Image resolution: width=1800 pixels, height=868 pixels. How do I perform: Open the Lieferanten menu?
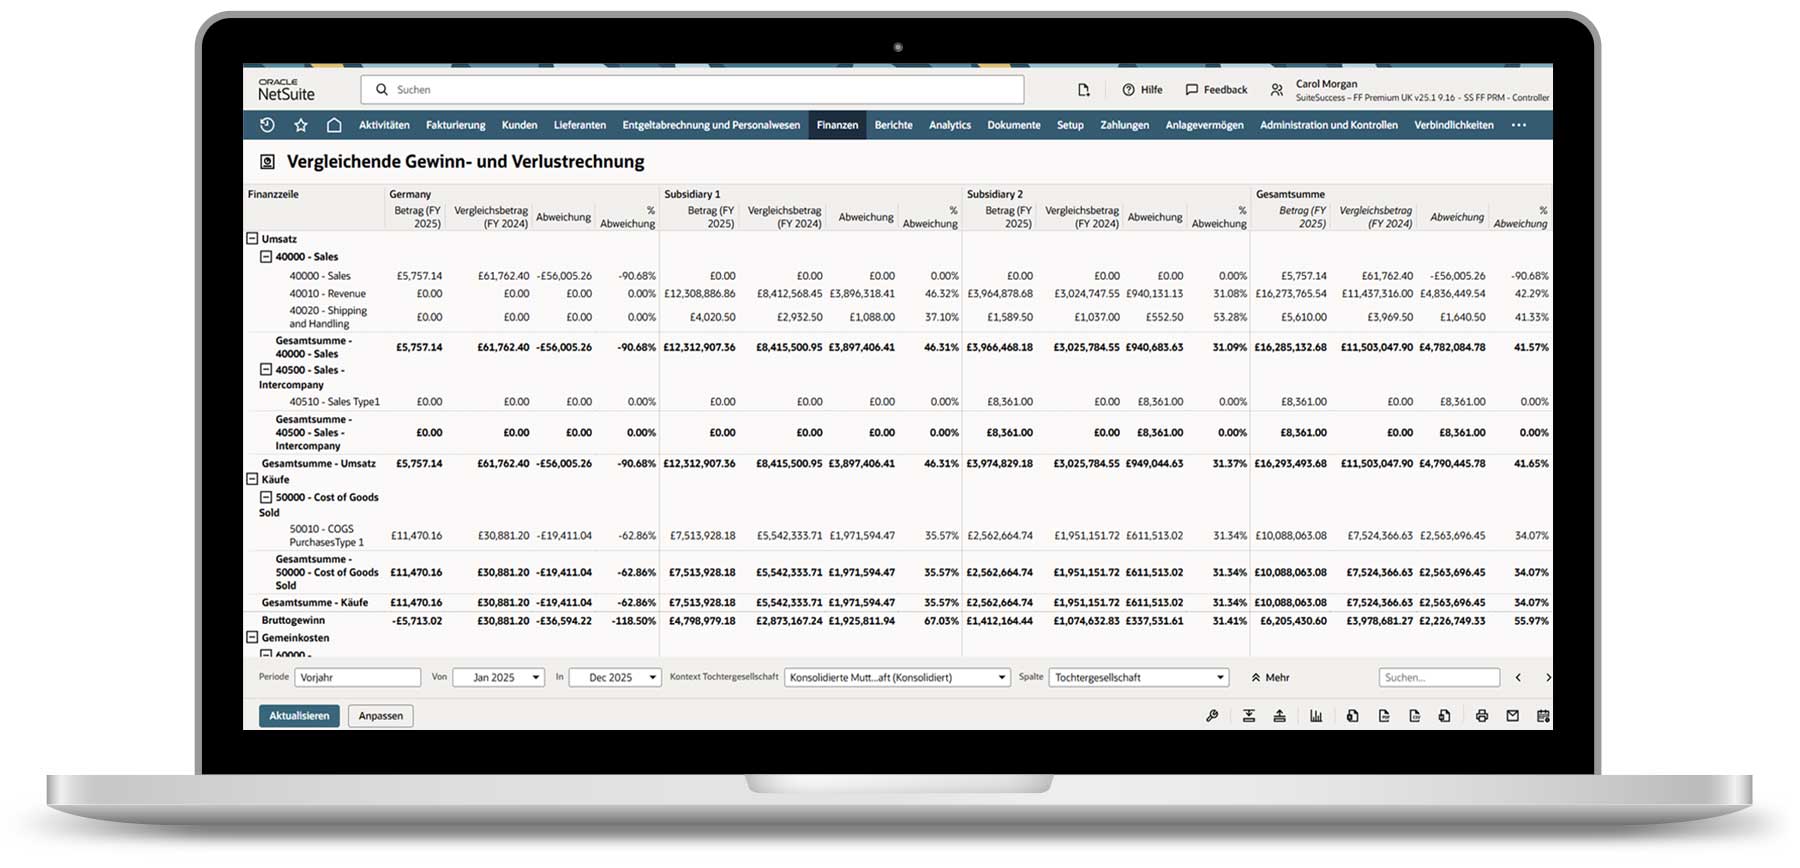(580, 125)
